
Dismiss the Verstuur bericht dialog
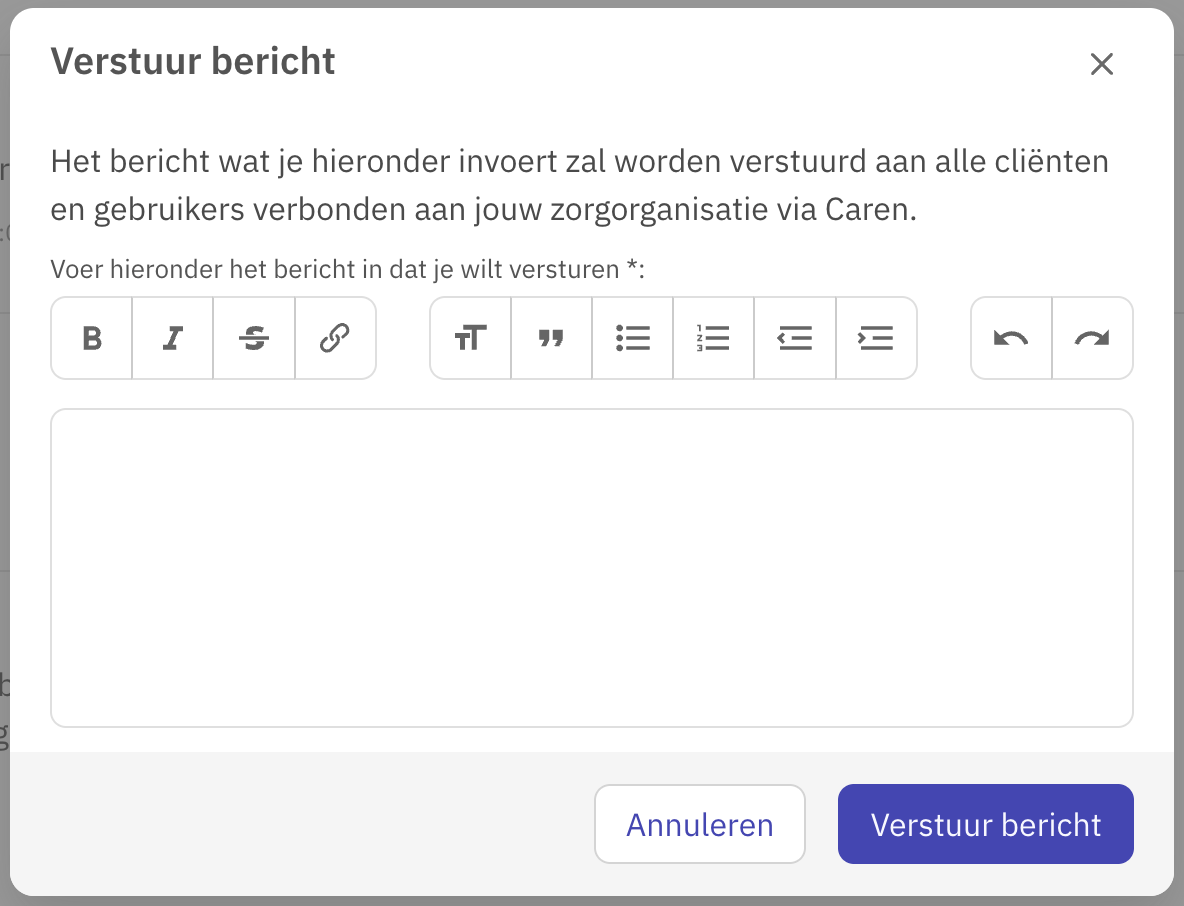[1102, 64]
